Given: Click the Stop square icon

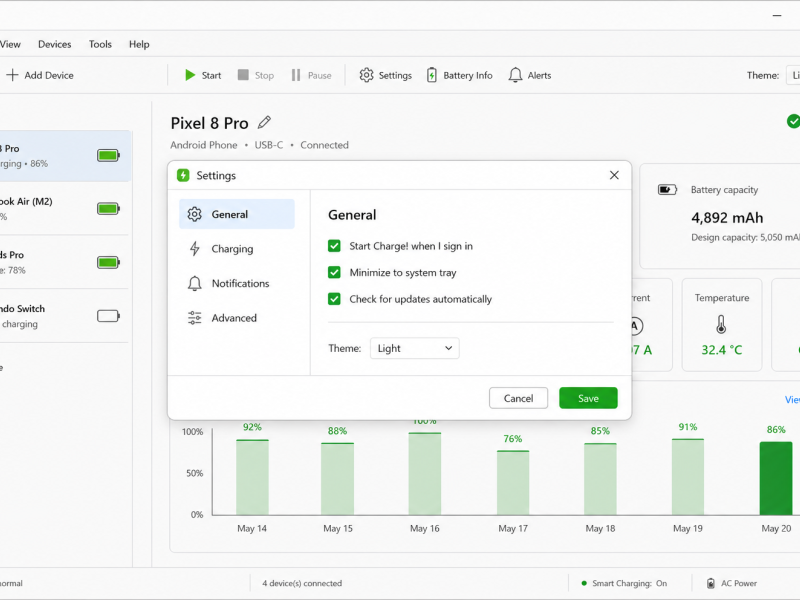Looking at the screenshot, I should point(243,76).
